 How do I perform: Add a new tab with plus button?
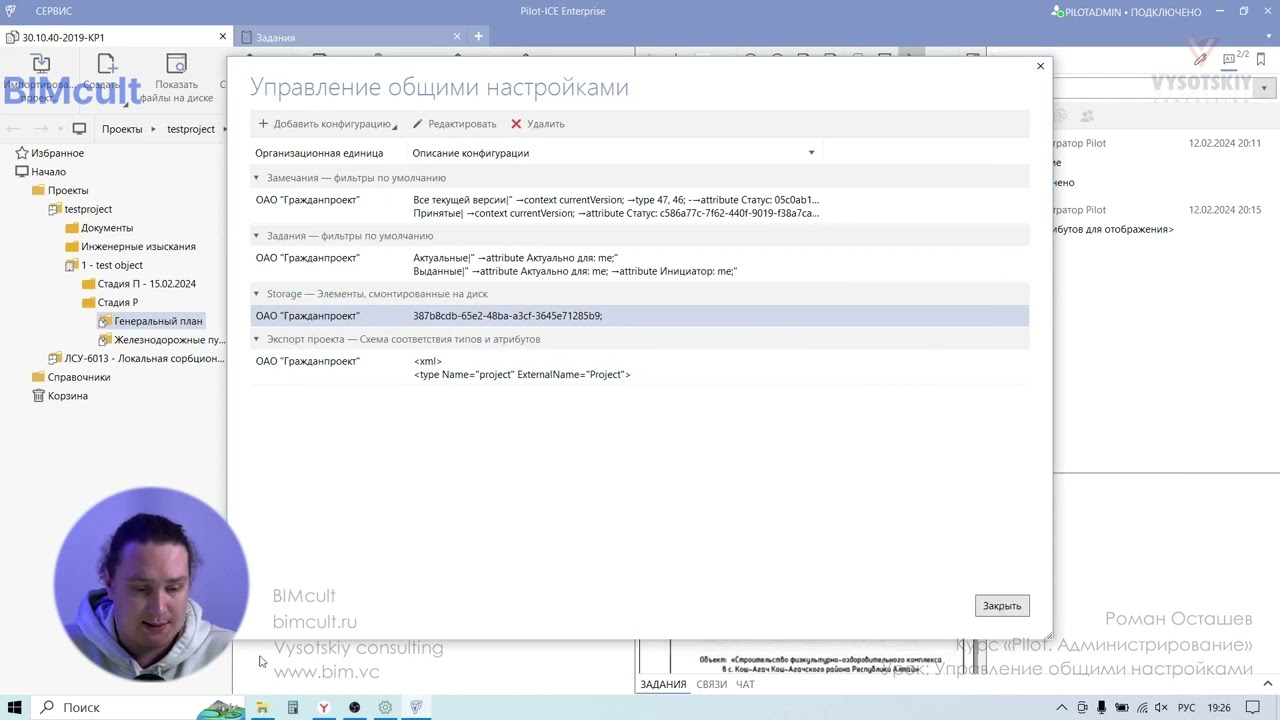click(x=478, y=37)
